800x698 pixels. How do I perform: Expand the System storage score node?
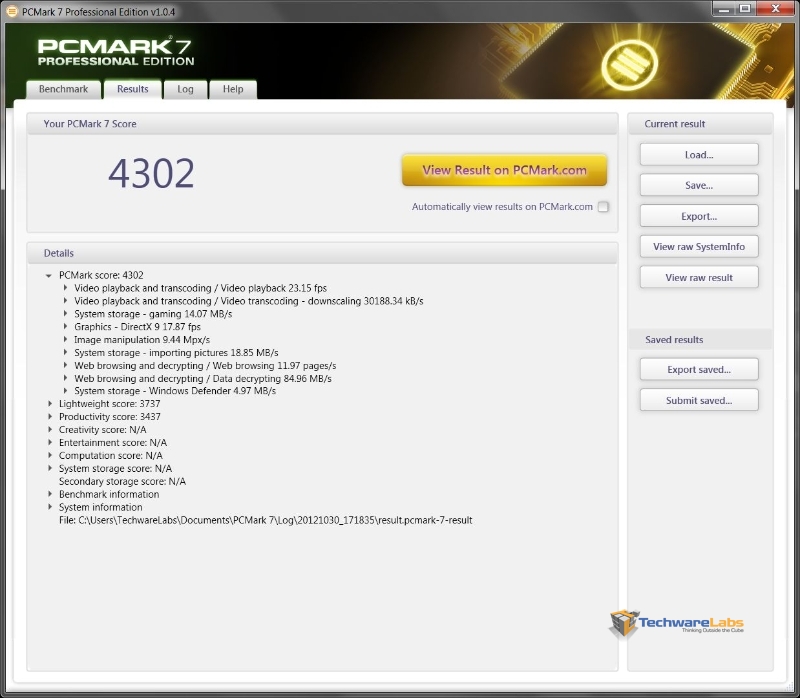click(x=50, y=468)
